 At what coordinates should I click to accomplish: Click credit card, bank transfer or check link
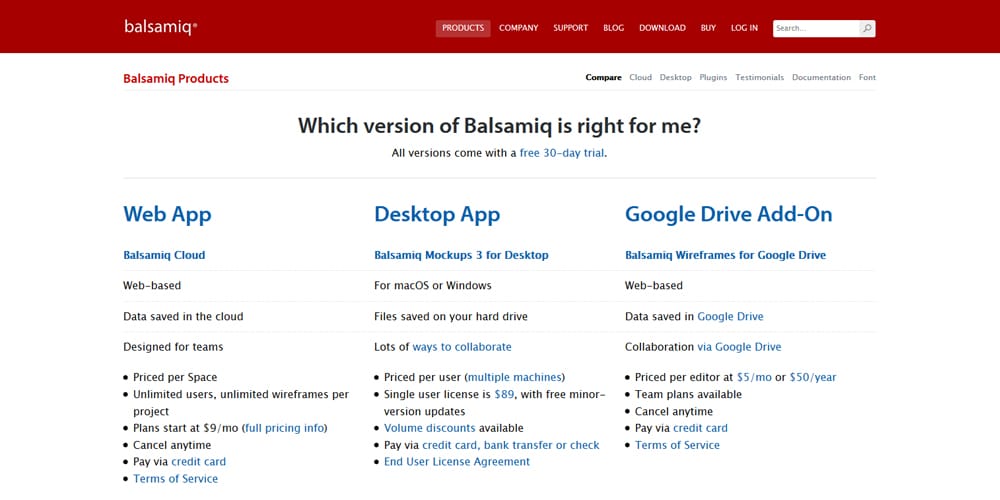pos(511,445)
